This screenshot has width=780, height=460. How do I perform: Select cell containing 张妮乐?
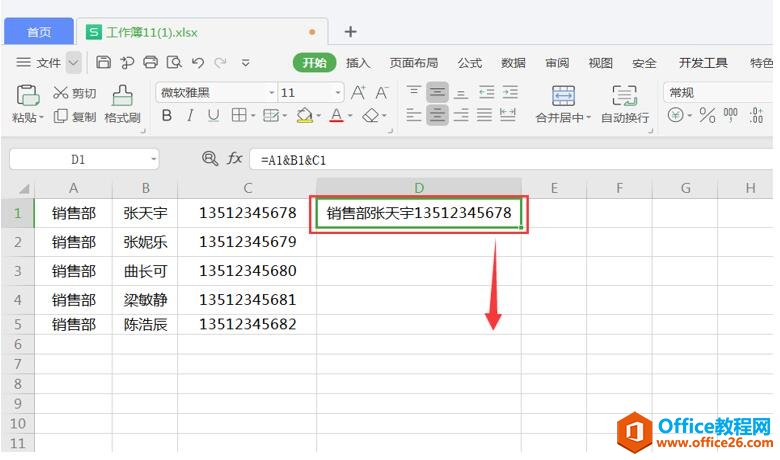(145, 242)
